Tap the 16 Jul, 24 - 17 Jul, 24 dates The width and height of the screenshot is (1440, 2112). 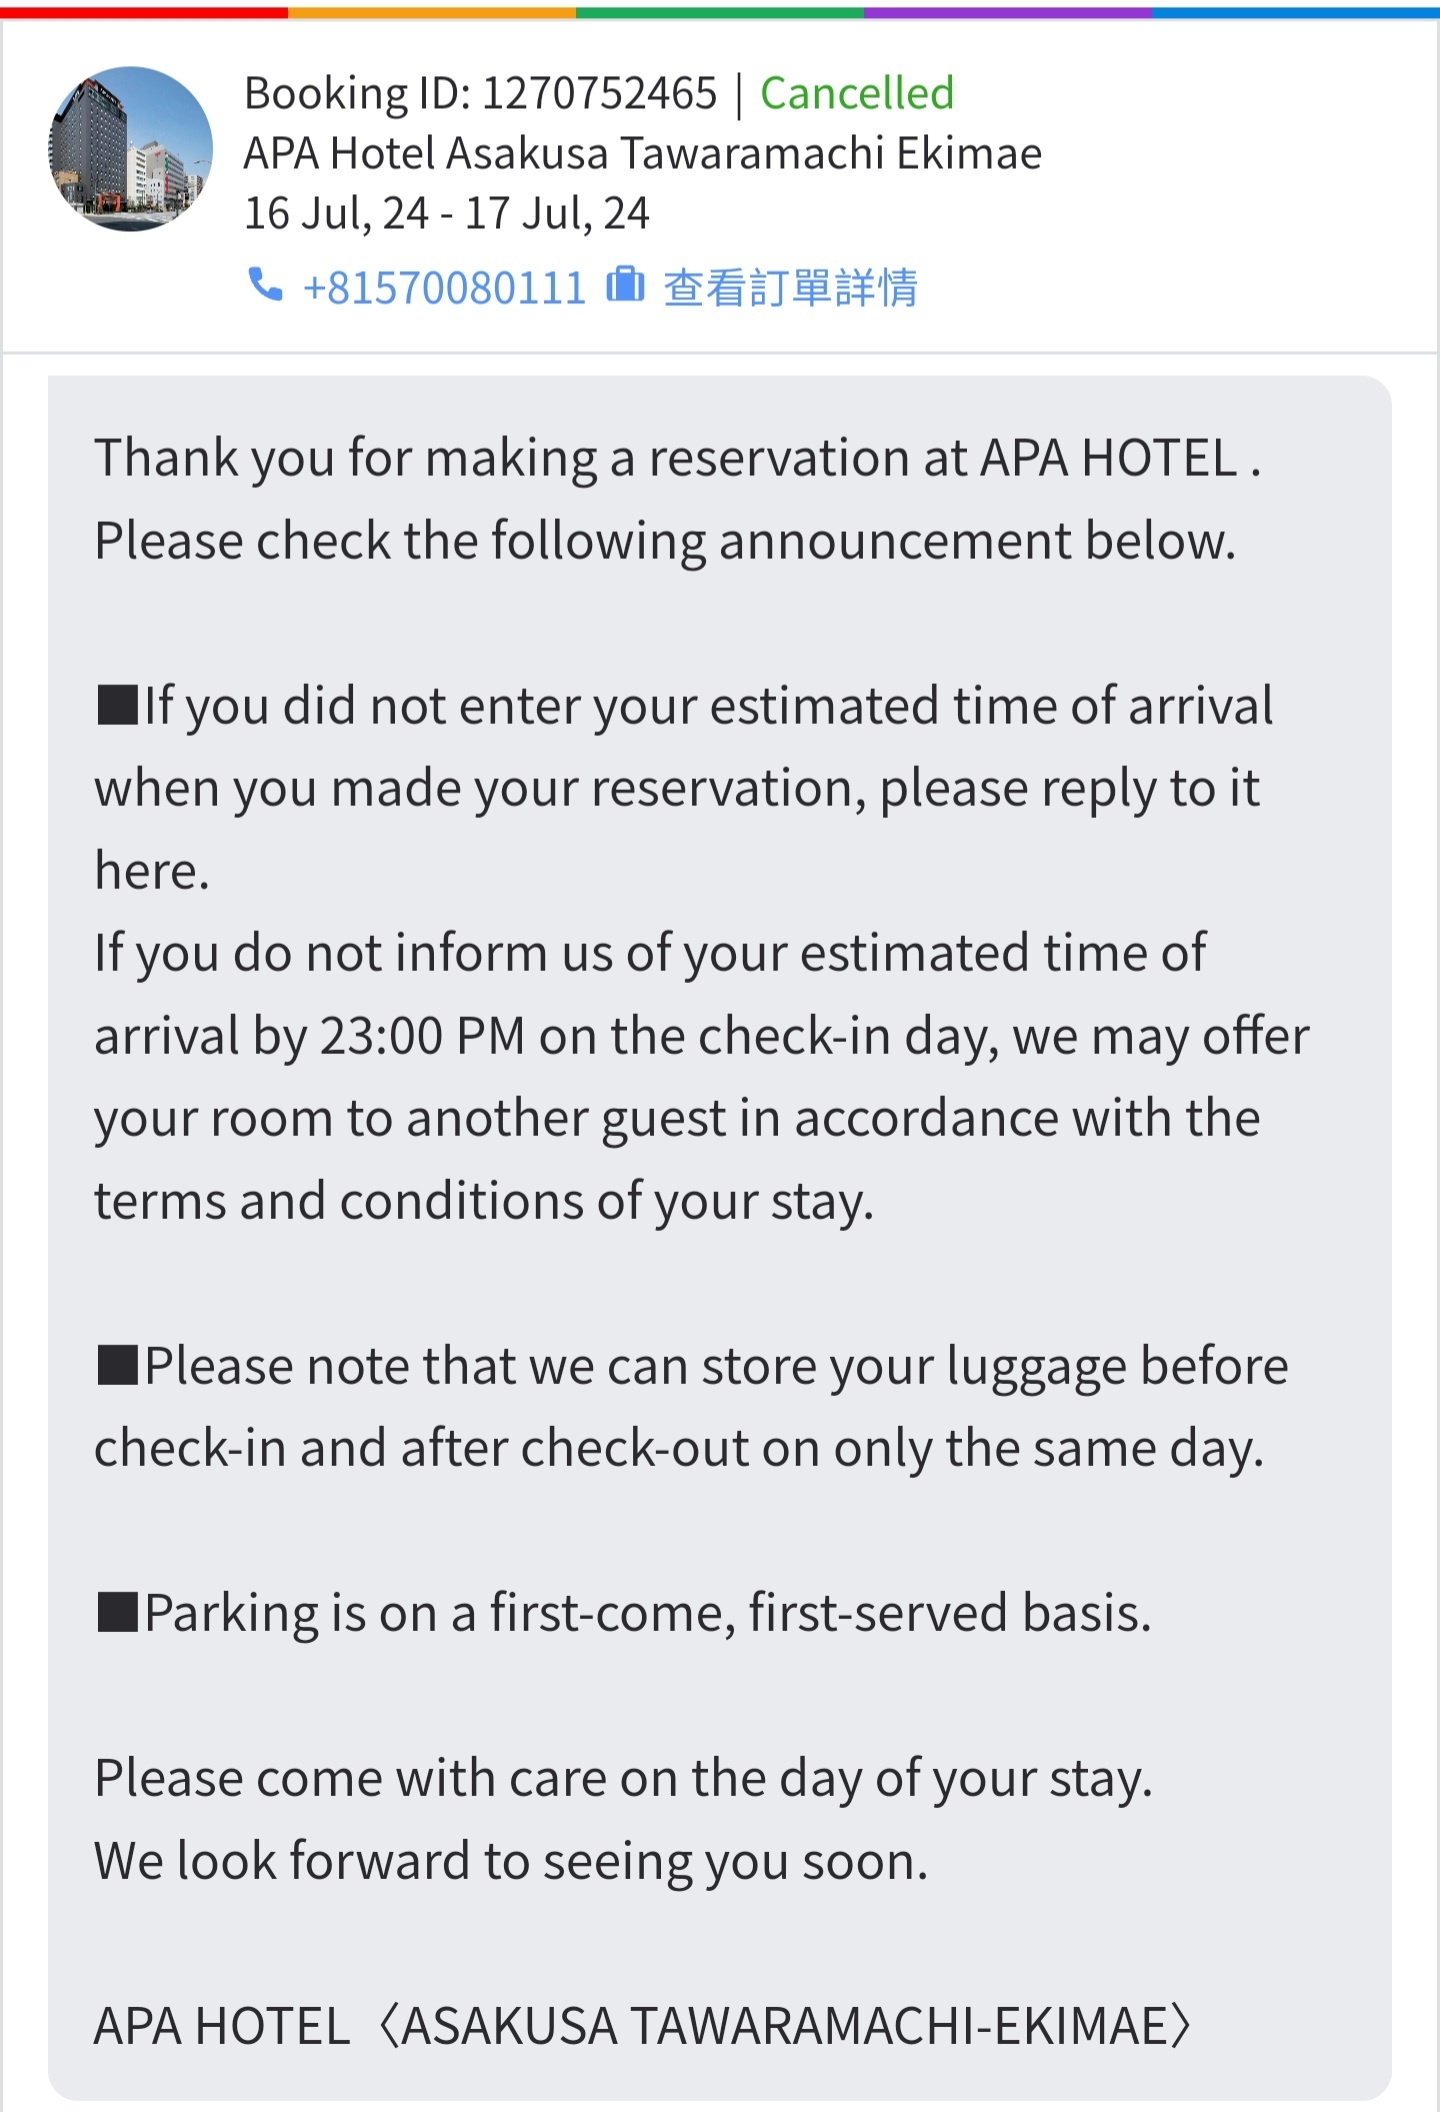point(447,214)
